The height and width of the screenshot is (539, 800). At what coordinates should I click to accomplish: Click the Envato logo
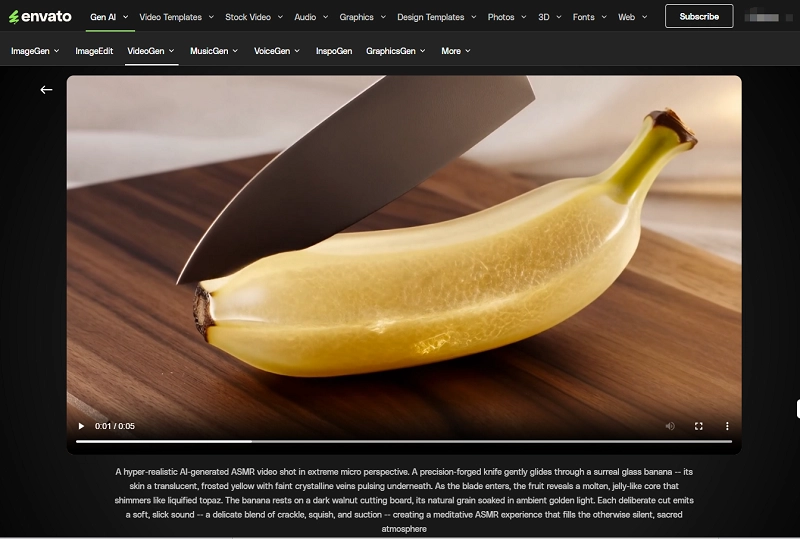(40, 17)
